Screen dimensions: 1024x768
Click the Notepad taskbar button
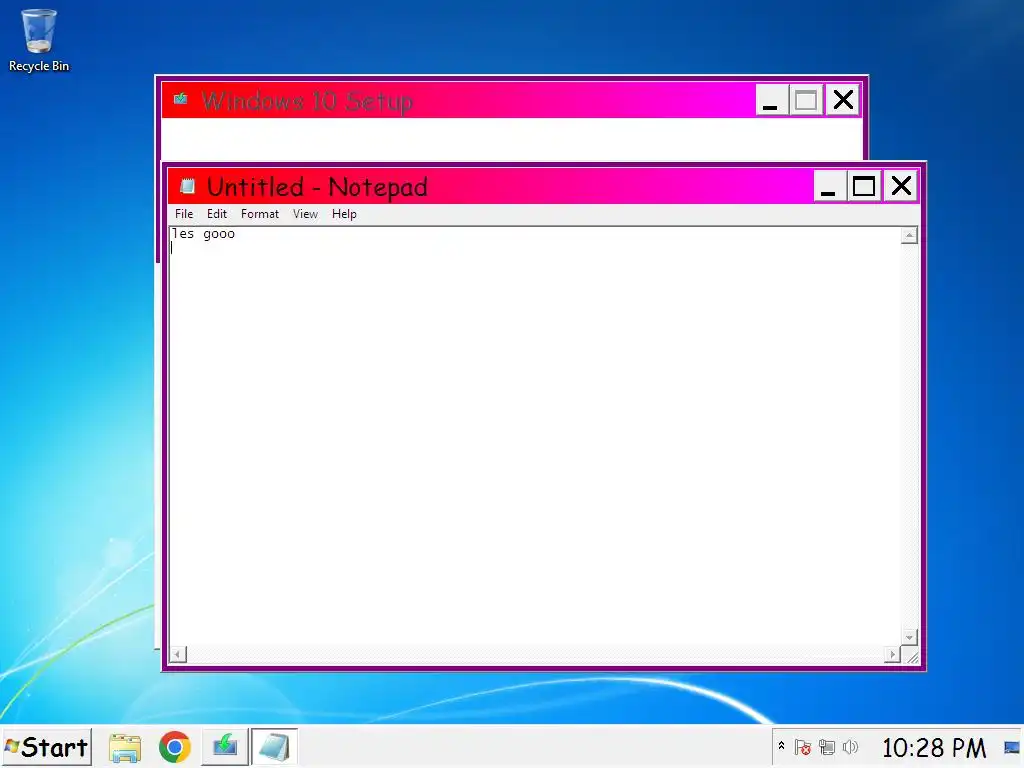point(274,747)
